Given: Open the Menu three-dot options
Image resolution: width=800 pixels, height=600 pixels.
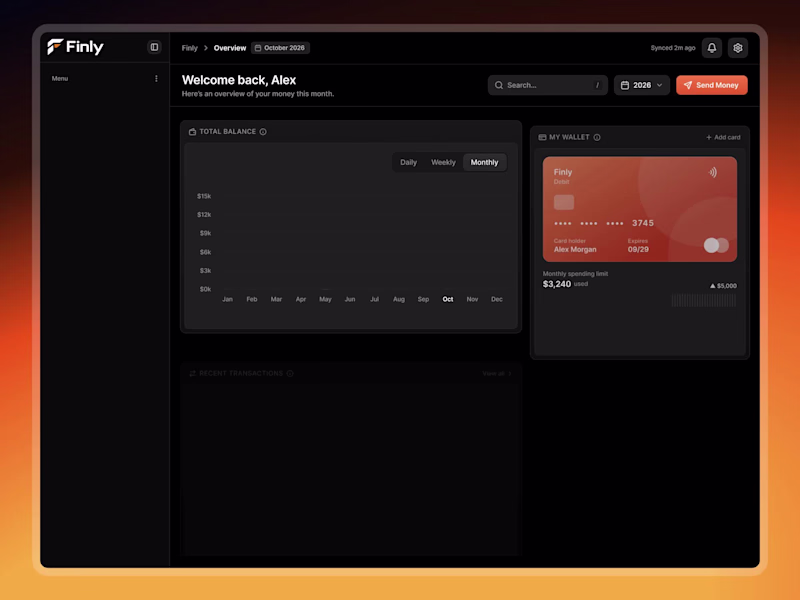Looking at the screenshot, I should 156,79.
